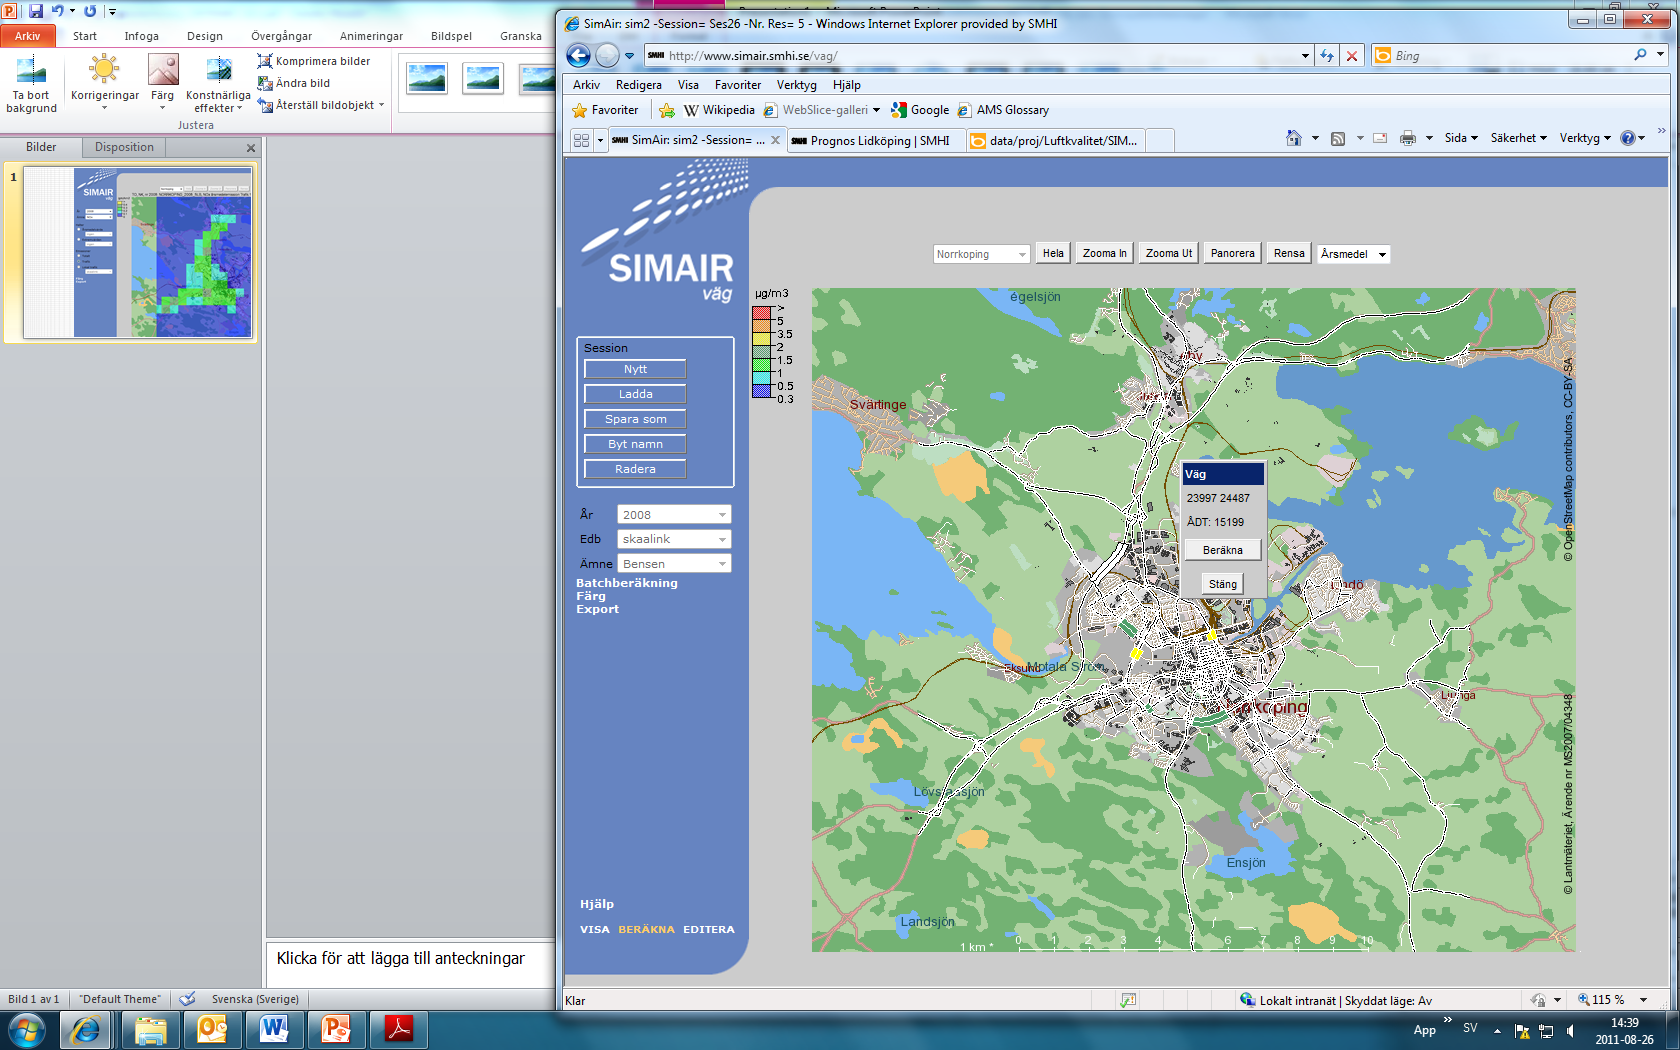1680x1050 pixels.
Task: Click the PowerPoint notes field
Action: (x=410, y=964)
